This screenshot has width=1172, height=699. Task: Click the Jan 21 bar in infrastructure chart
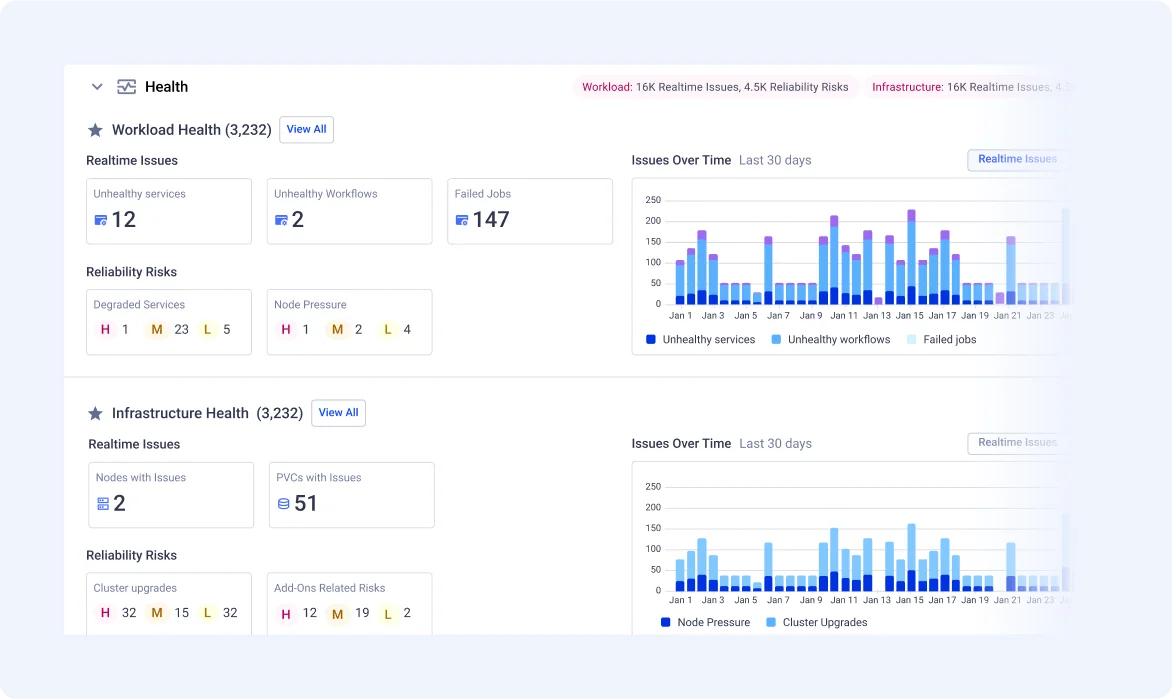(x=1011, y=567)
